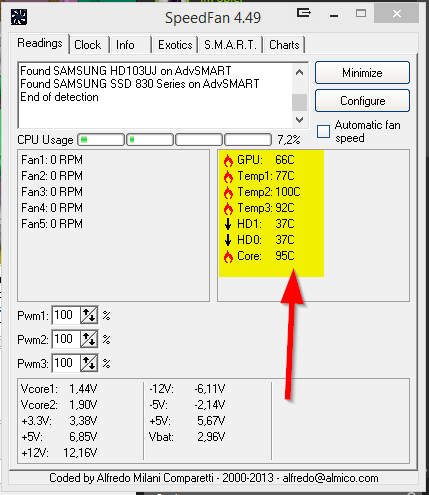Click the log scroll up arrow
The image size is (429, 495).
[x=299, y=72]
